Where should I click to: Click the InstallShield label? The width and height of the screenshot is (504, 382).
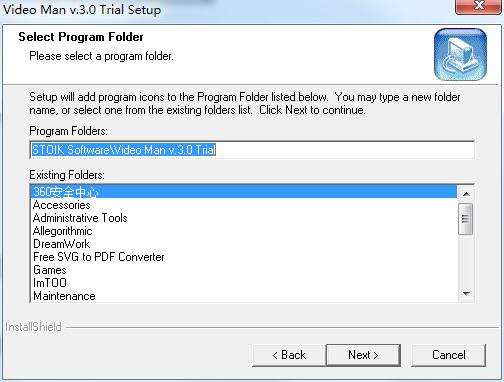point(33,327)
